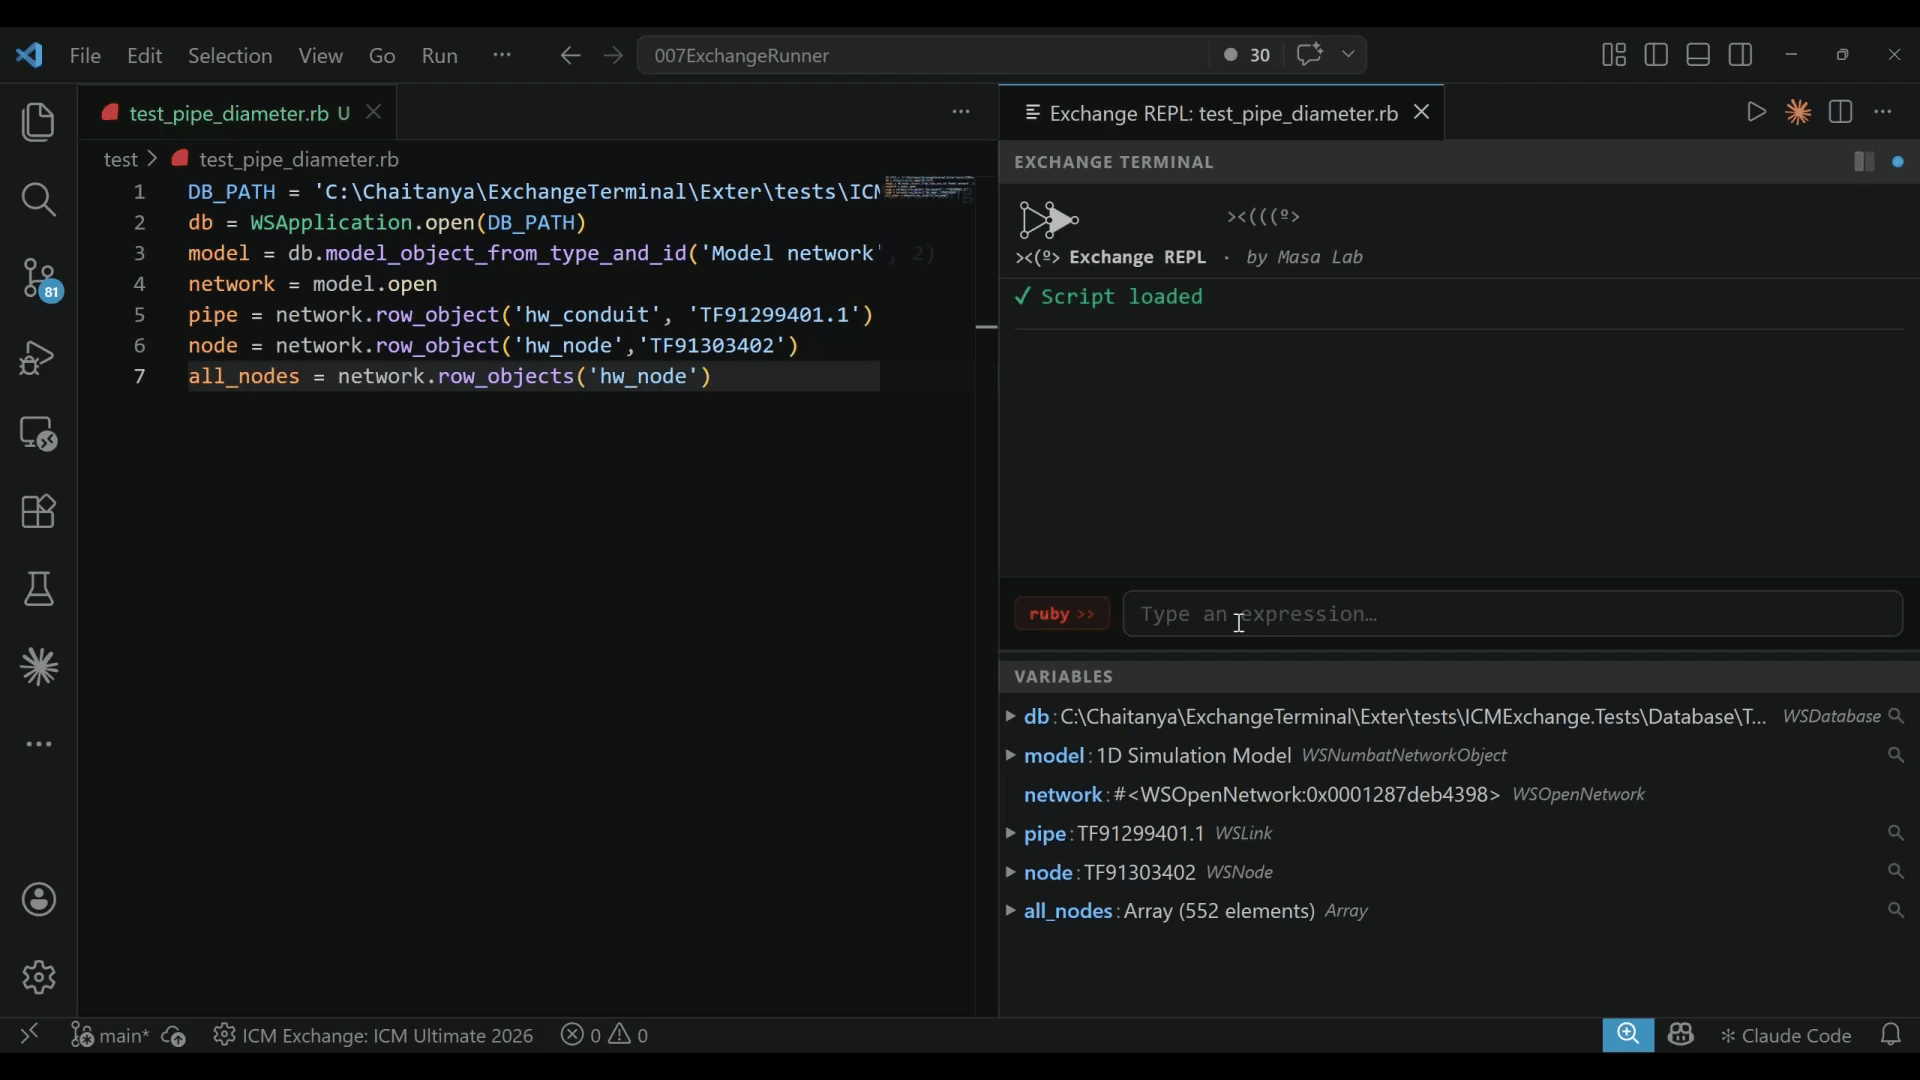This screenshot has height=1080, width=1920.
Task: Open the Selection menu
Action: [229, 56]
